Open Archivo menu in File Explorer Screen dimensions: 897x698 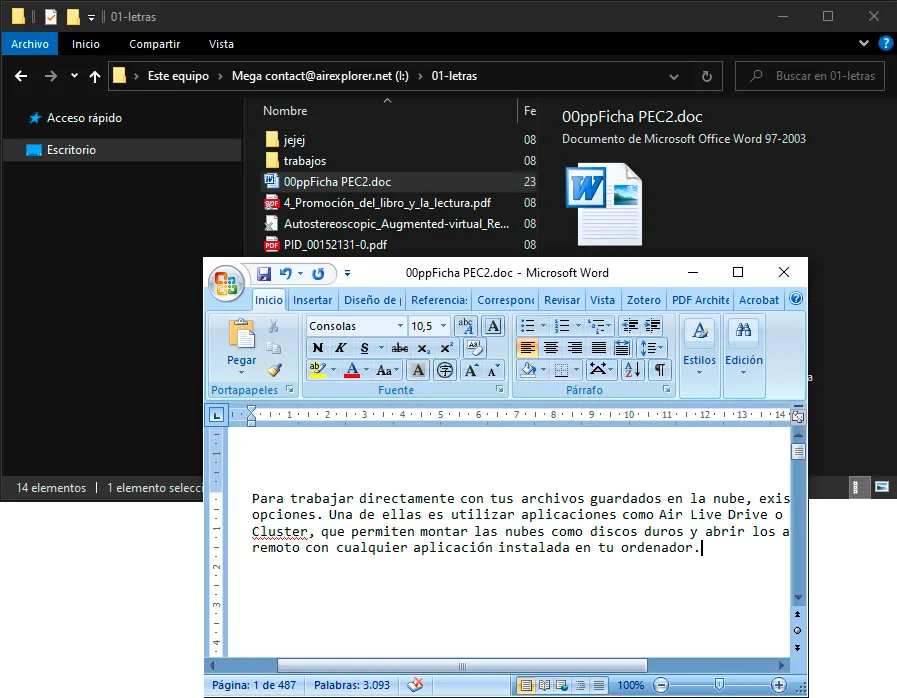(x=30, y=44)
